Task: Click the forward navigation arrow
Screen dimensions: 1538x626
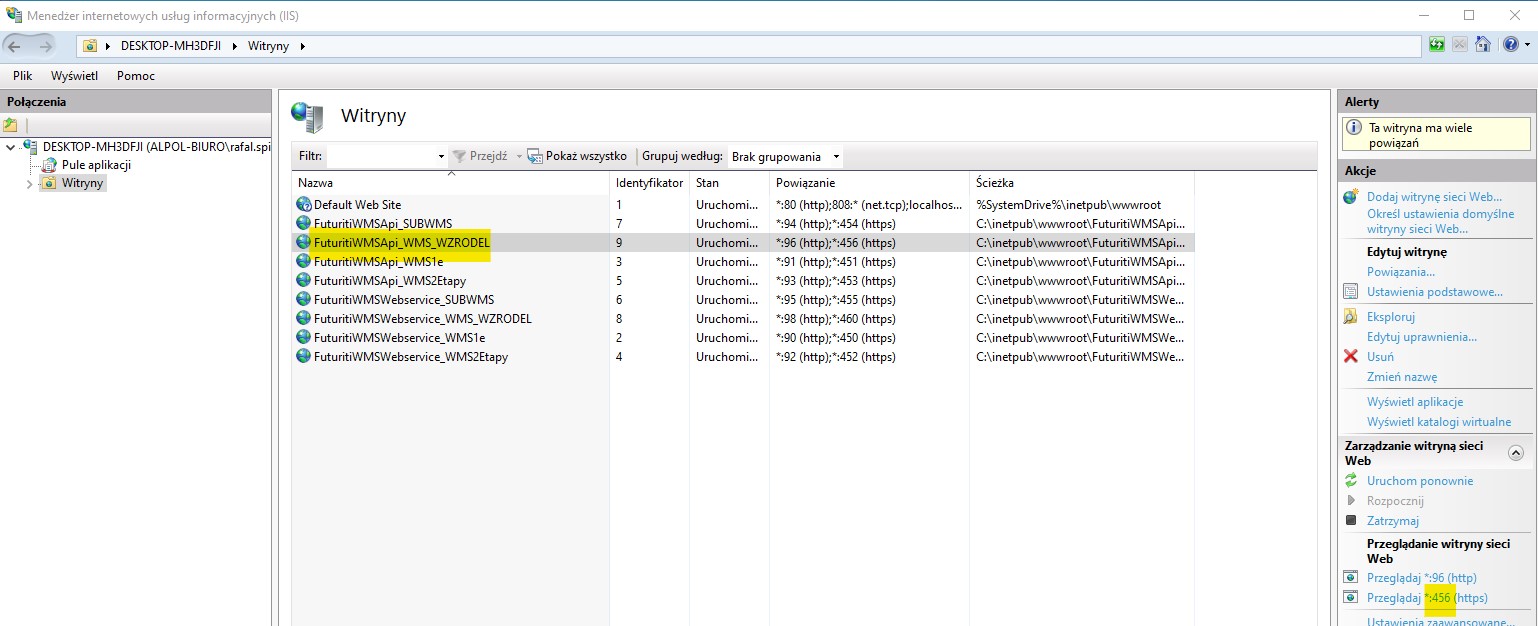Action: click(x=46, y=46)
